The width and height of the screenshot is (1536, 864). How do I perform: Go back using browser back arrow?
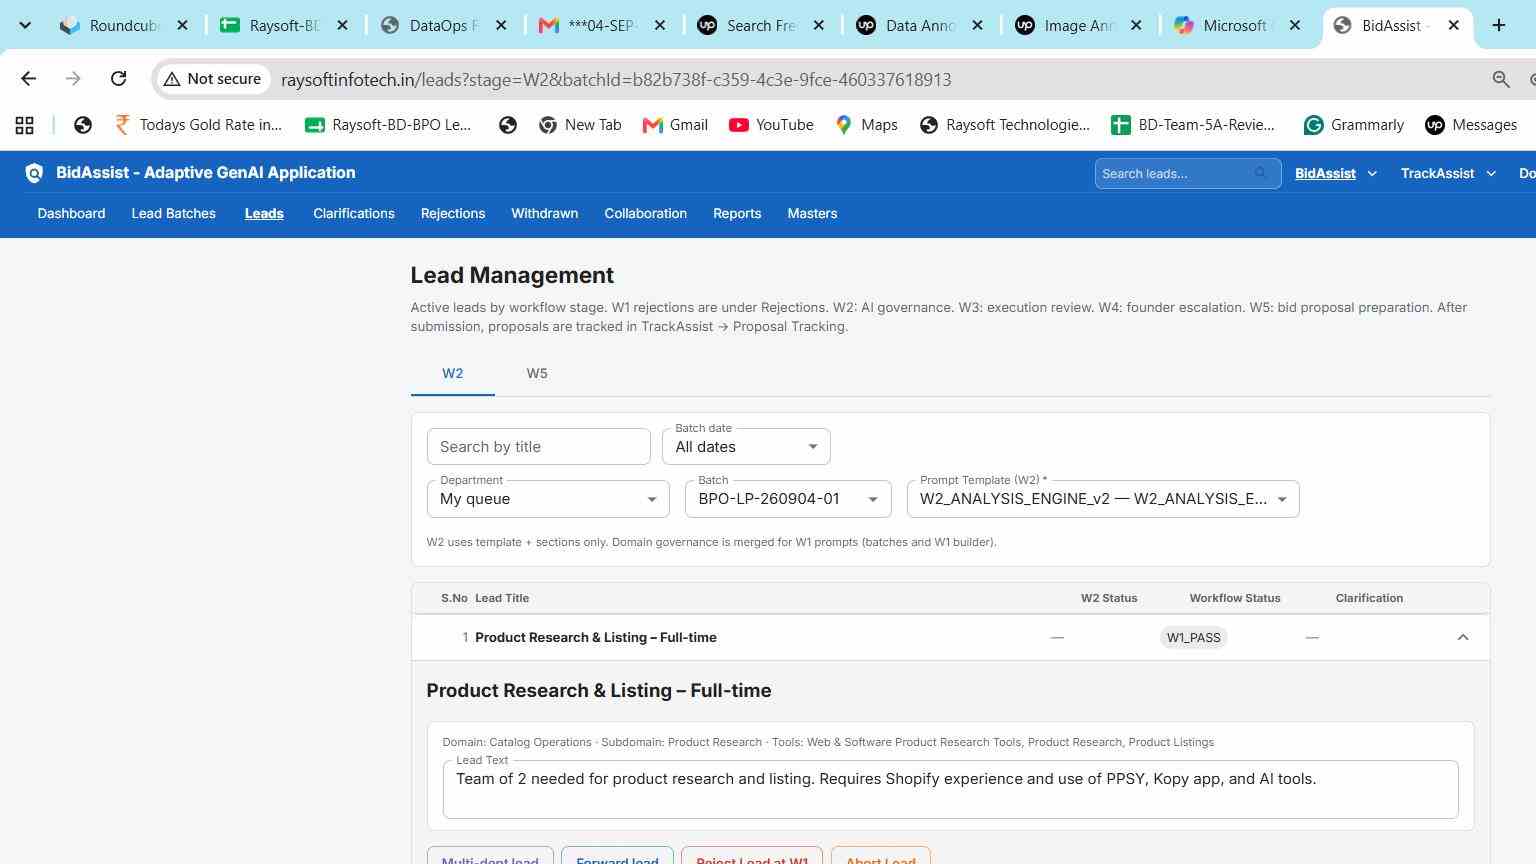[x=28, y=79]
